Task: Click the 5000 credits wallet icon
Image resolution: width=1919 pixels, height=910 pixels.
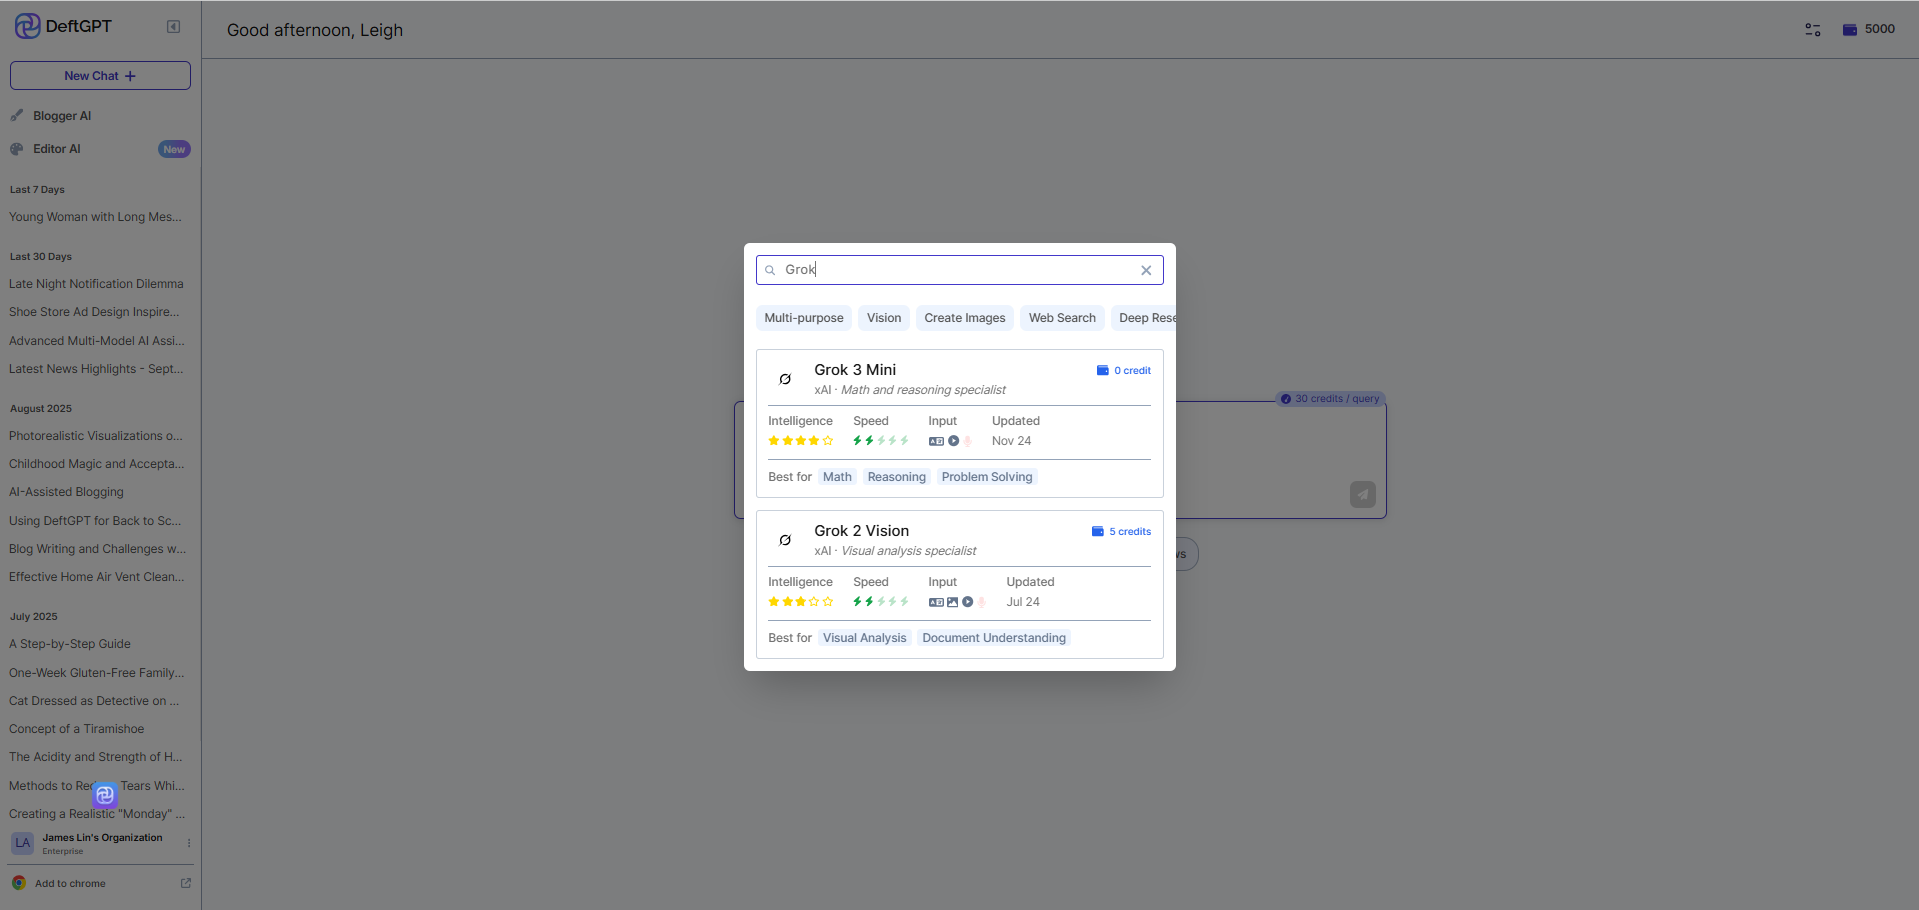Action: (1849, 30)
